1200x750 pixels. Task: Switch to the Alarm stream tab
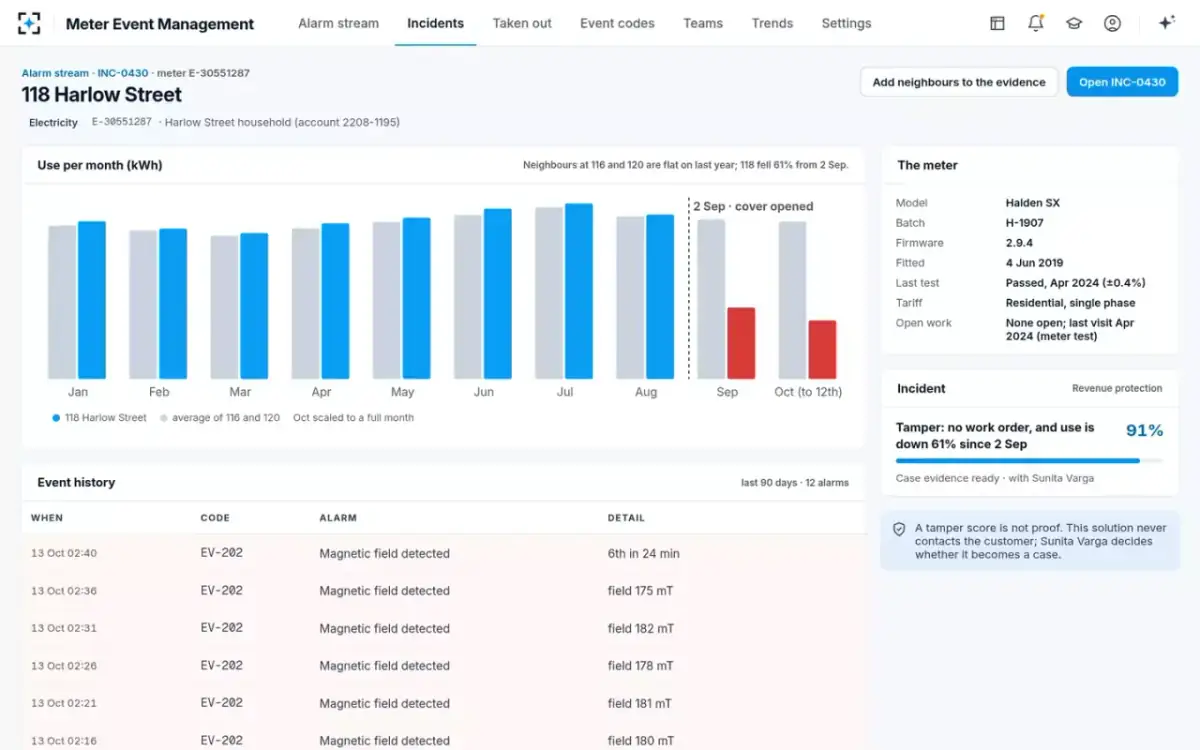click(x=338, y=23)
